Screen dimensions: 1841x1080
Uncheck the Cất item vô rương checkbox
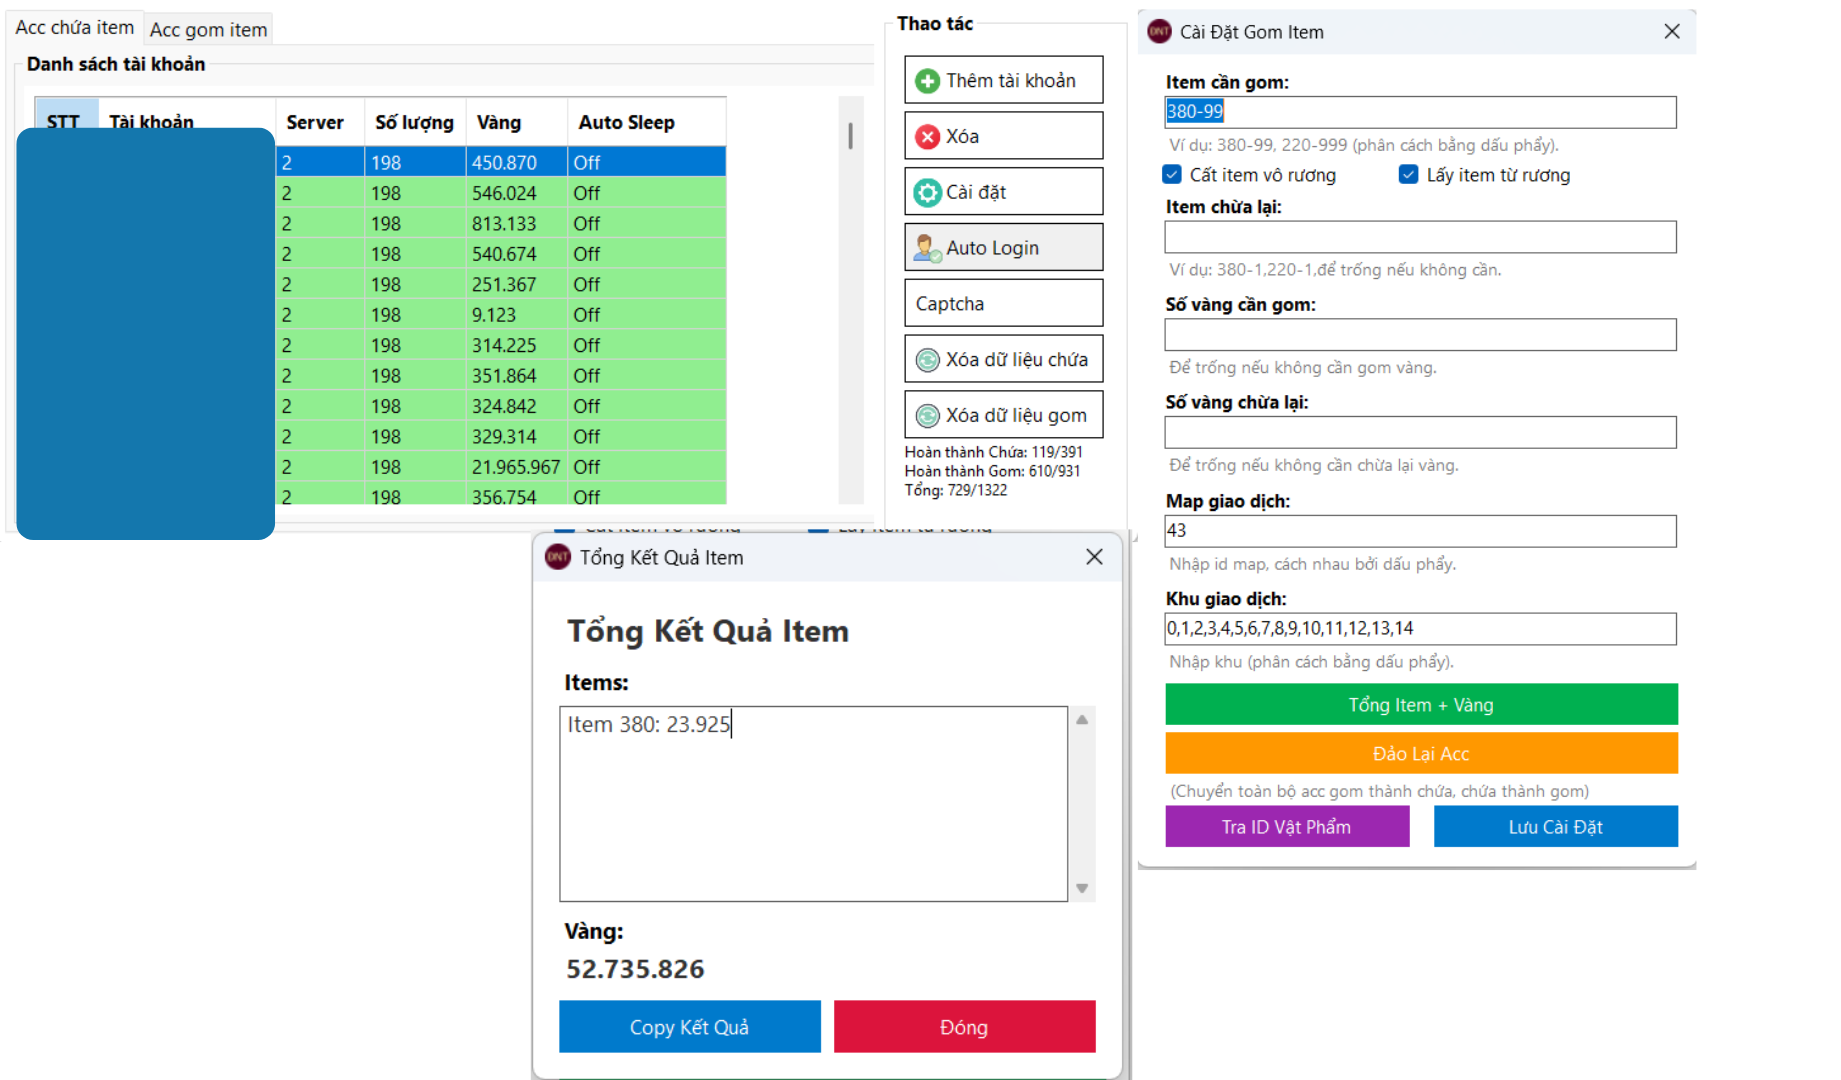coord(1172,175)
